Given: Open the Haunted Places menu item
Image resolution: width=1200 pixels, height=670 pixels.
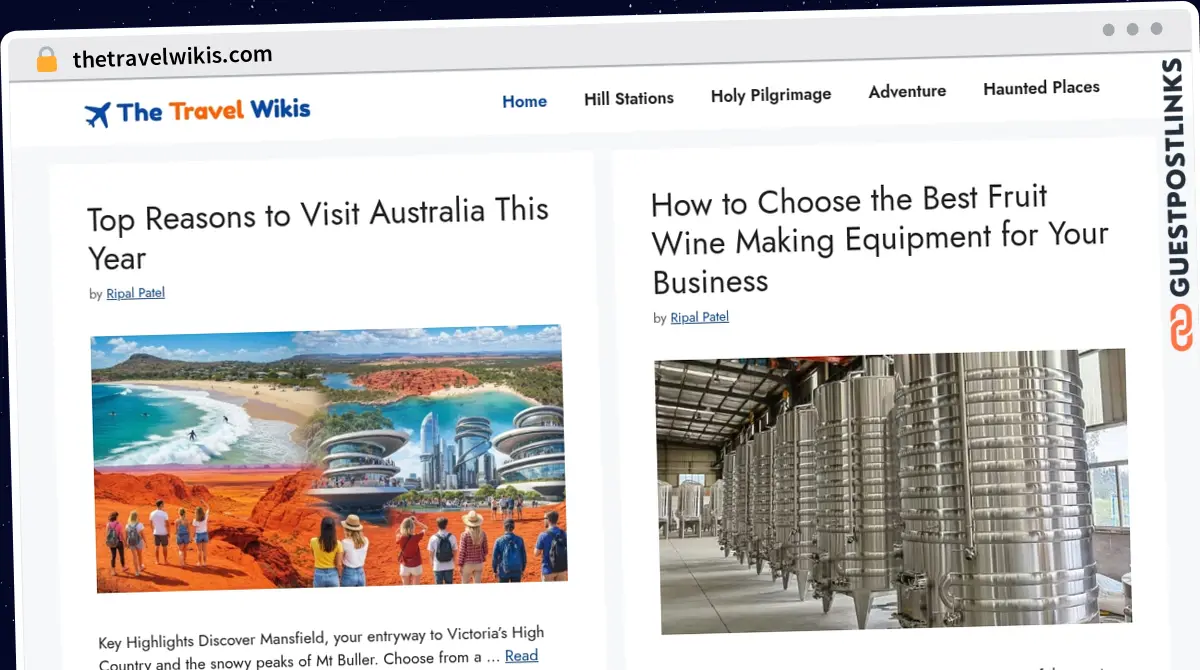Looking at the screenshot, I should (1041, 88).
